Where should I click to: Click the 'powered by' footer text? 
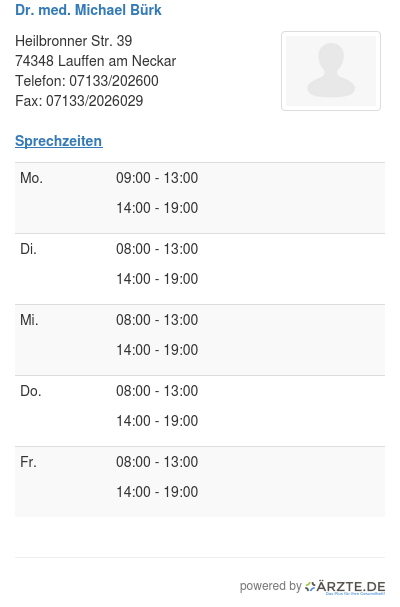coord(270,586)
